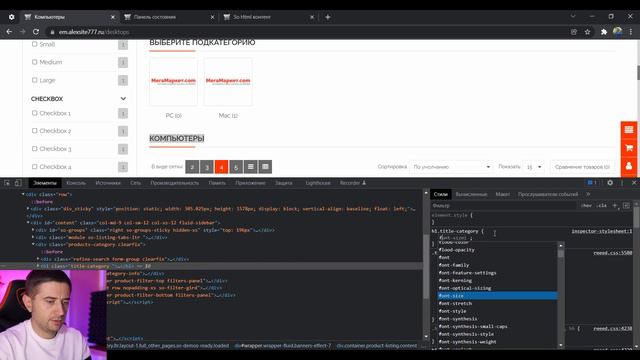Image resolution: width=640 pixels, height=360 pixels.
Task: Open the Event Listeners styles tab
Action: [548, 194]
